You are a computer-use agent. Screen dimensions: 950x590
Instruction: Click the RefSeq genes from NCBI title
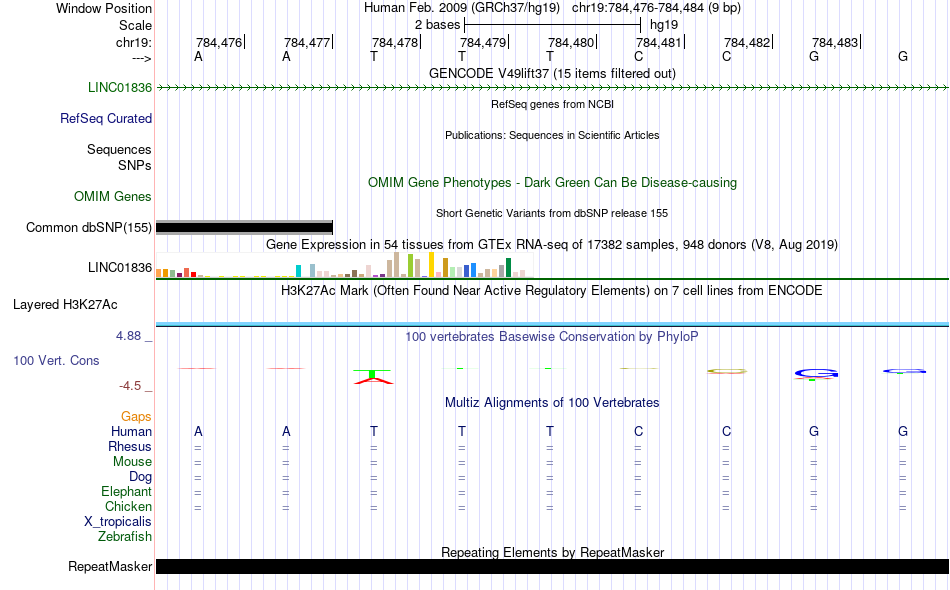552,104
